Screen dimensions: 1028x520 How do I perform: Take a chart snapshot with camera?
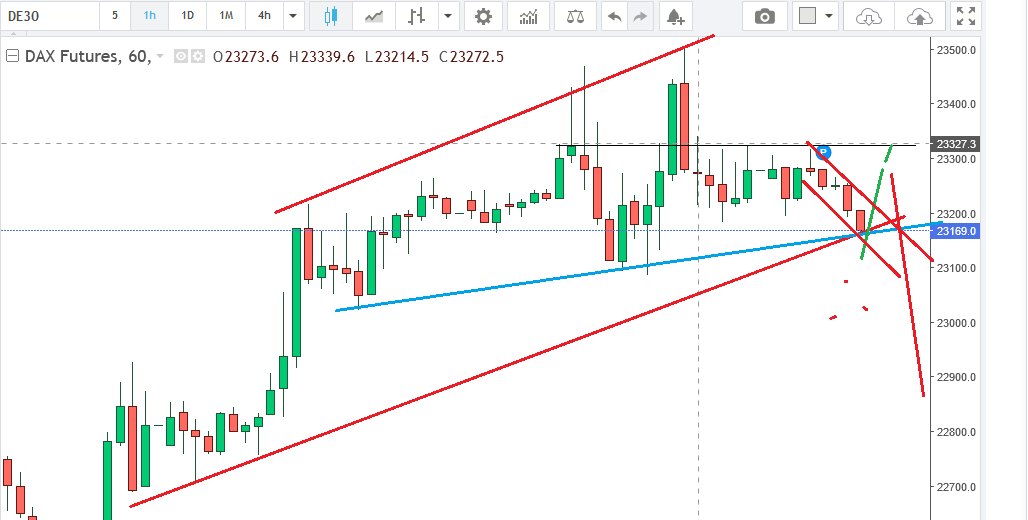764,16
